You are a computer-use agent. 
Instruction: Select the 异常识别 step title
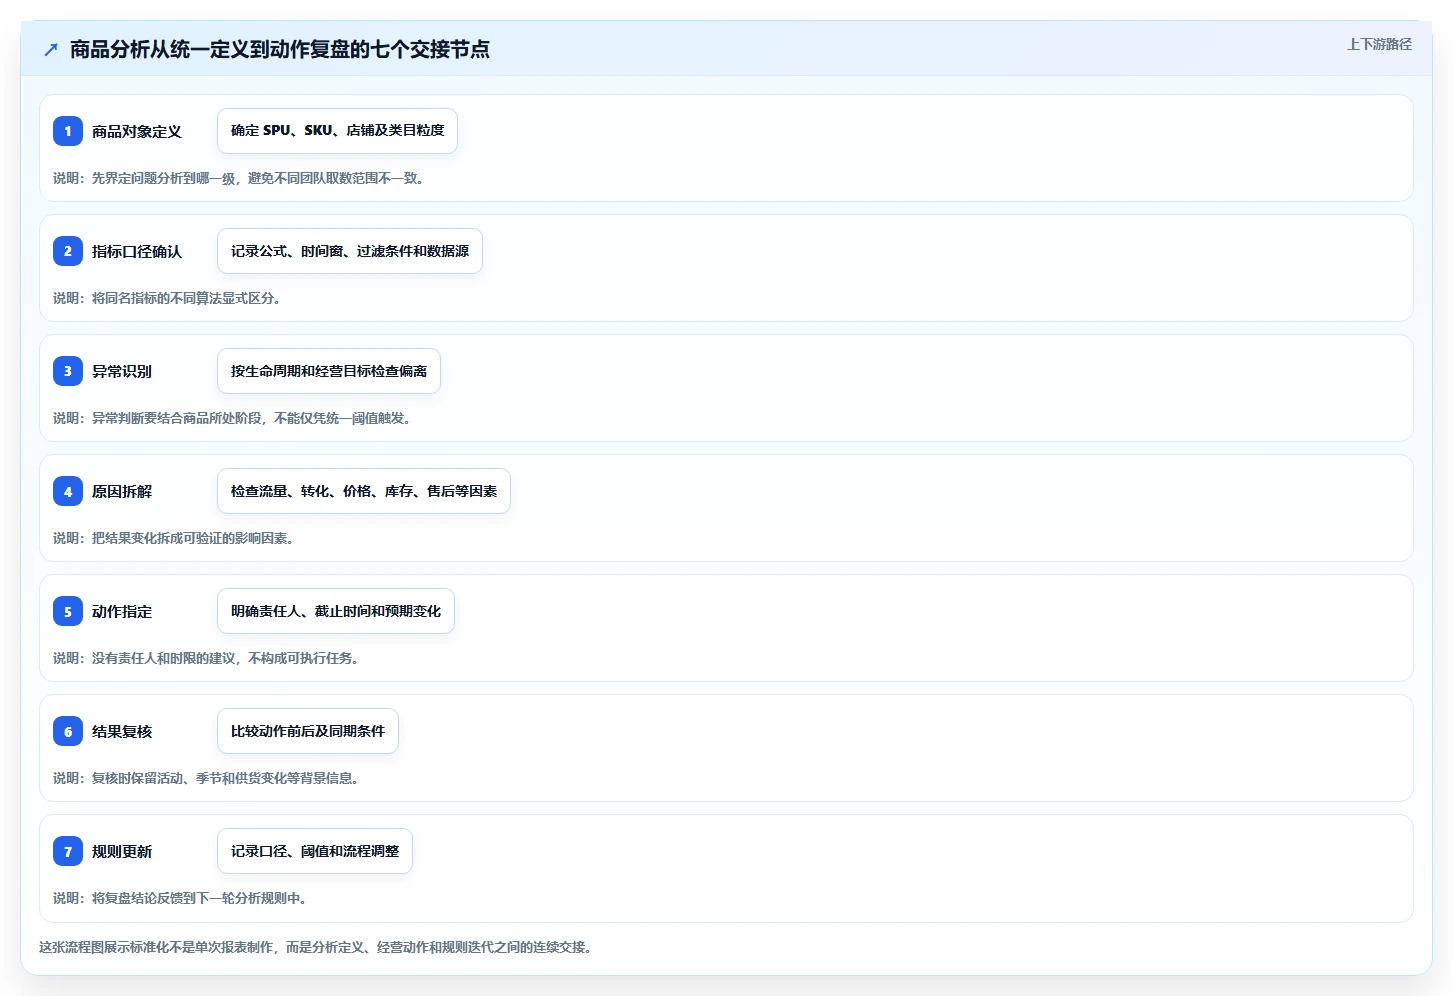(122, 371)
